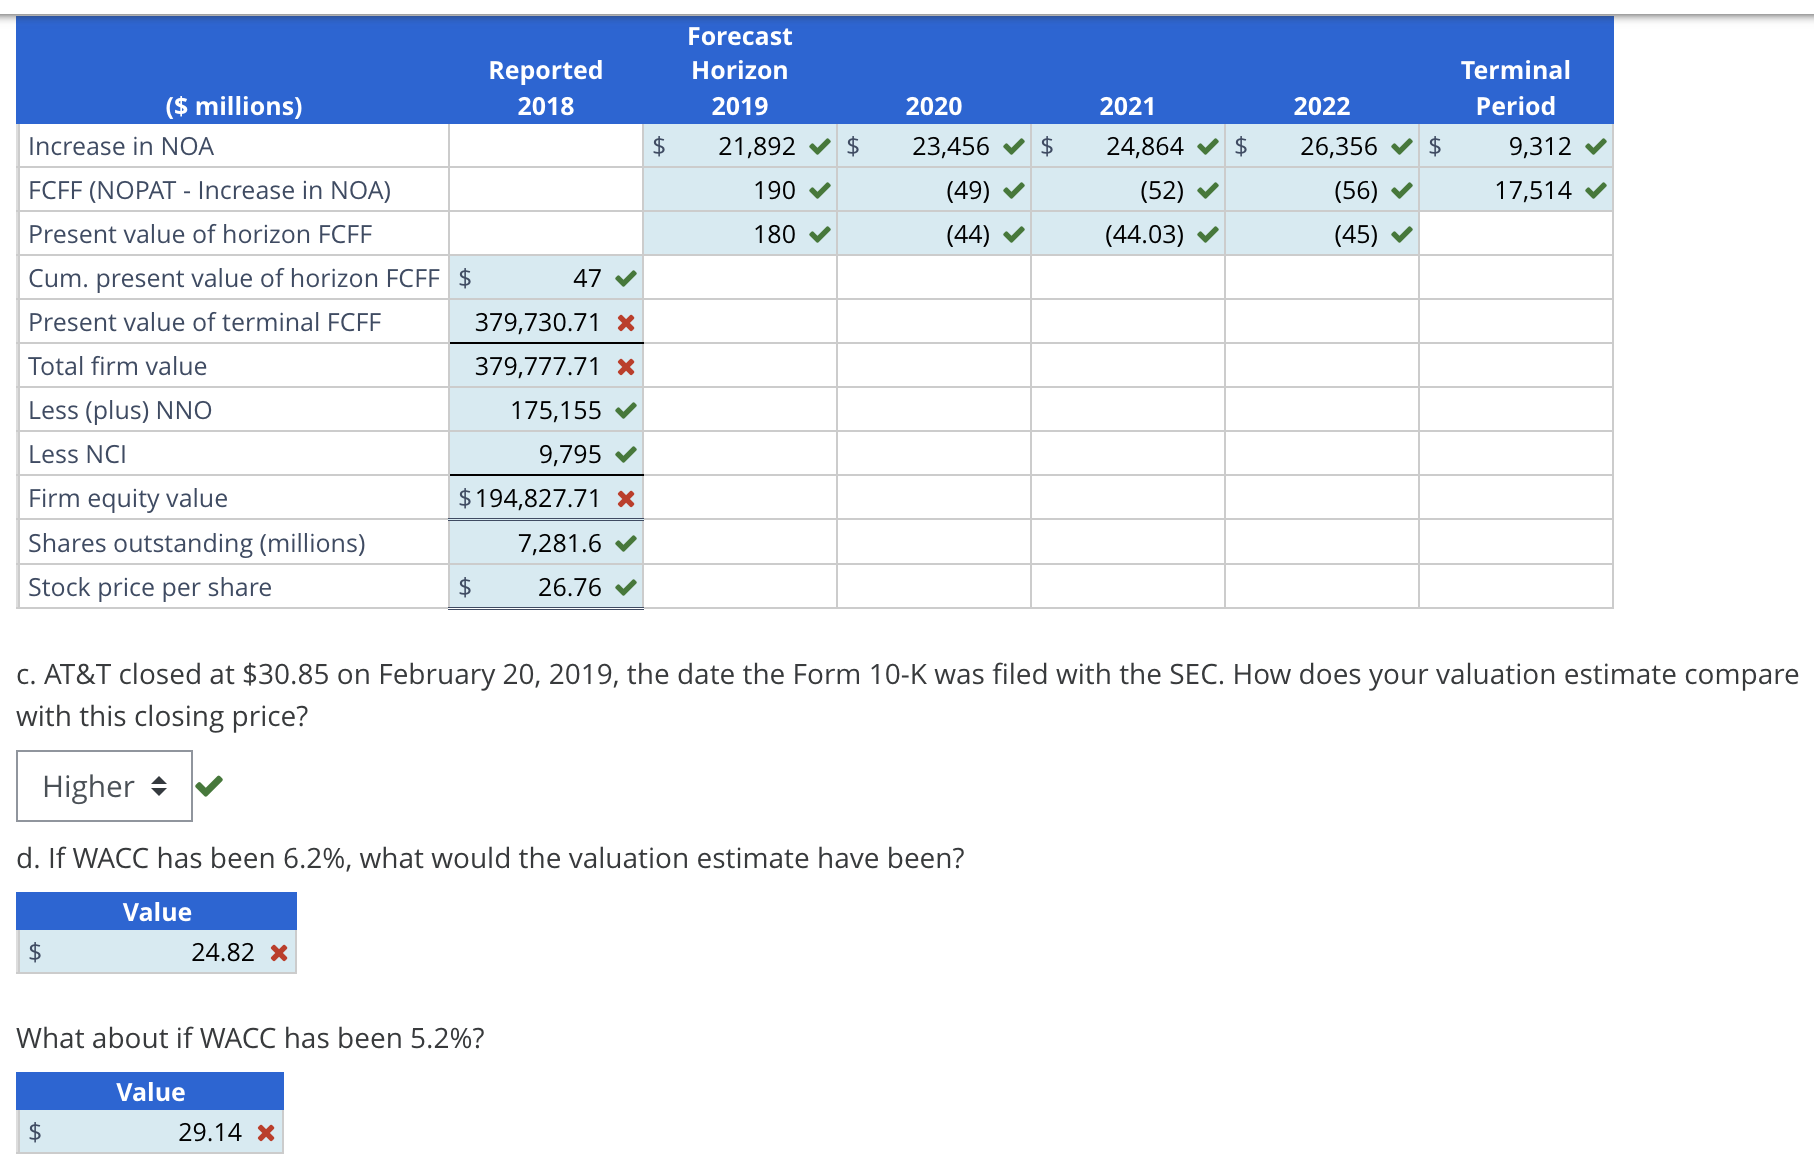
Task: Click the green checkmark beside Stock price per share
Action: 625,587
